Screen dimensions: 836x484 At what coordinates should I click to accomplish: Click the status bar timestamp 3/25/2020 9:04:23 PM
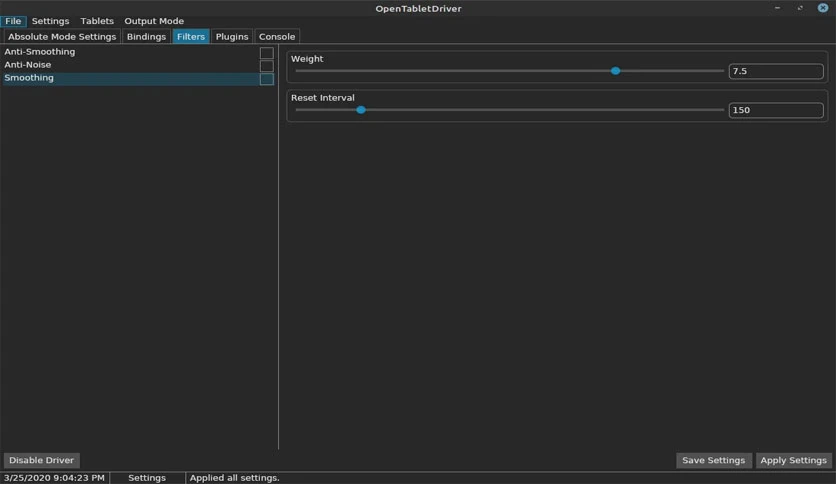[x=54, y=478]
